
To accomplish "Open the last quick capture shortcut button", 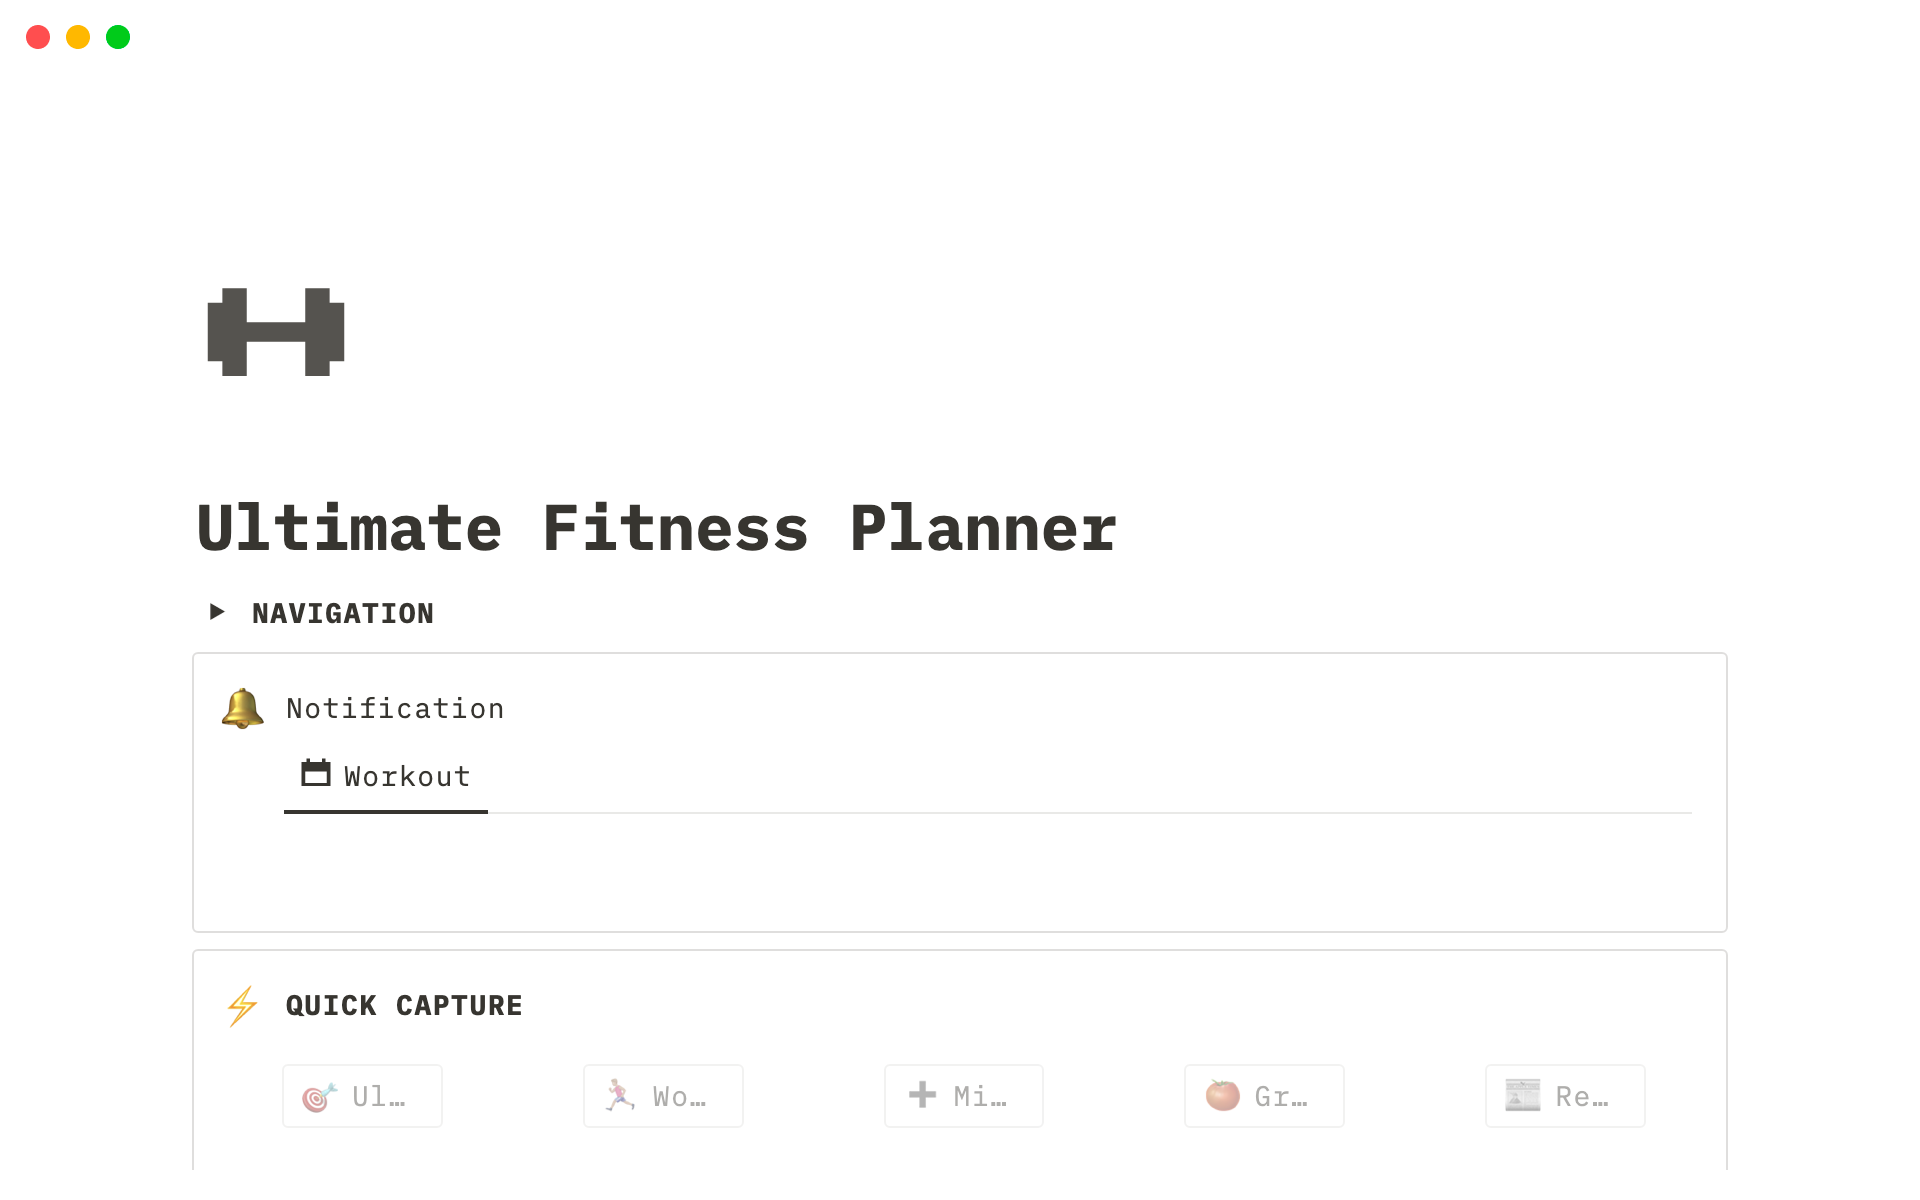I will pos(1564,1095).
